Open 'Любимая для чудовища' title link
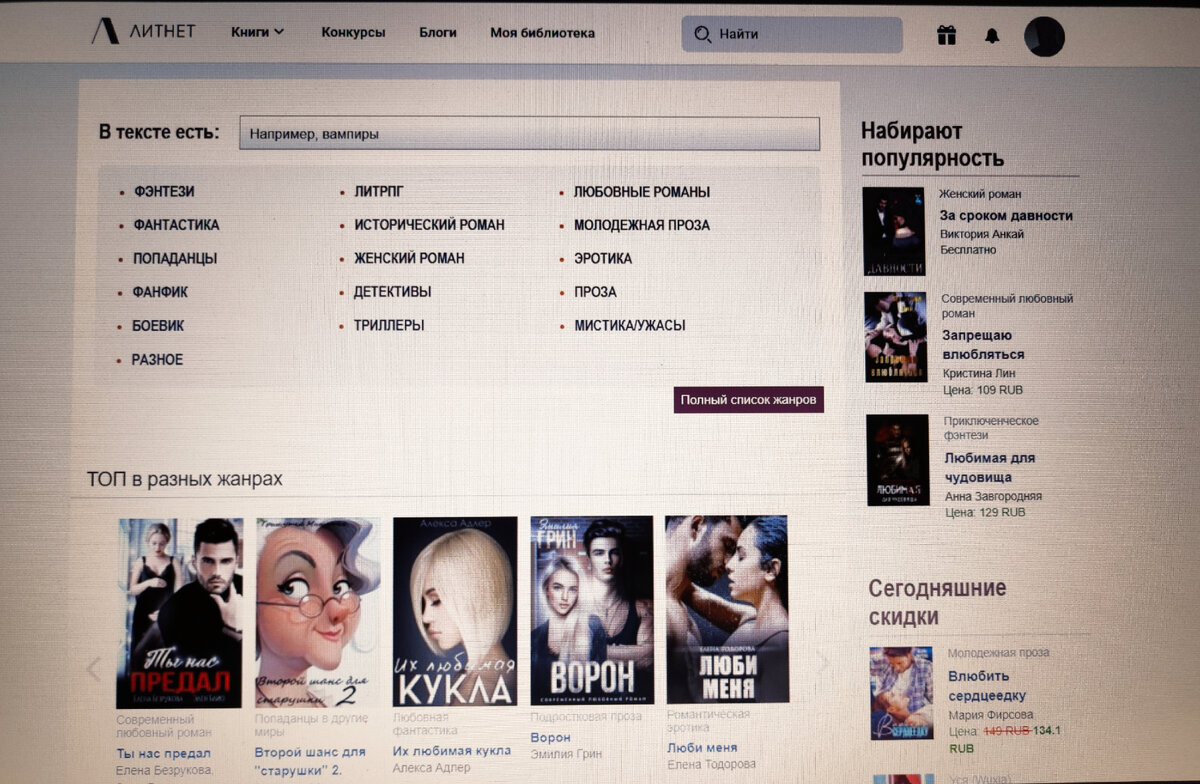 tap(990, 467)
